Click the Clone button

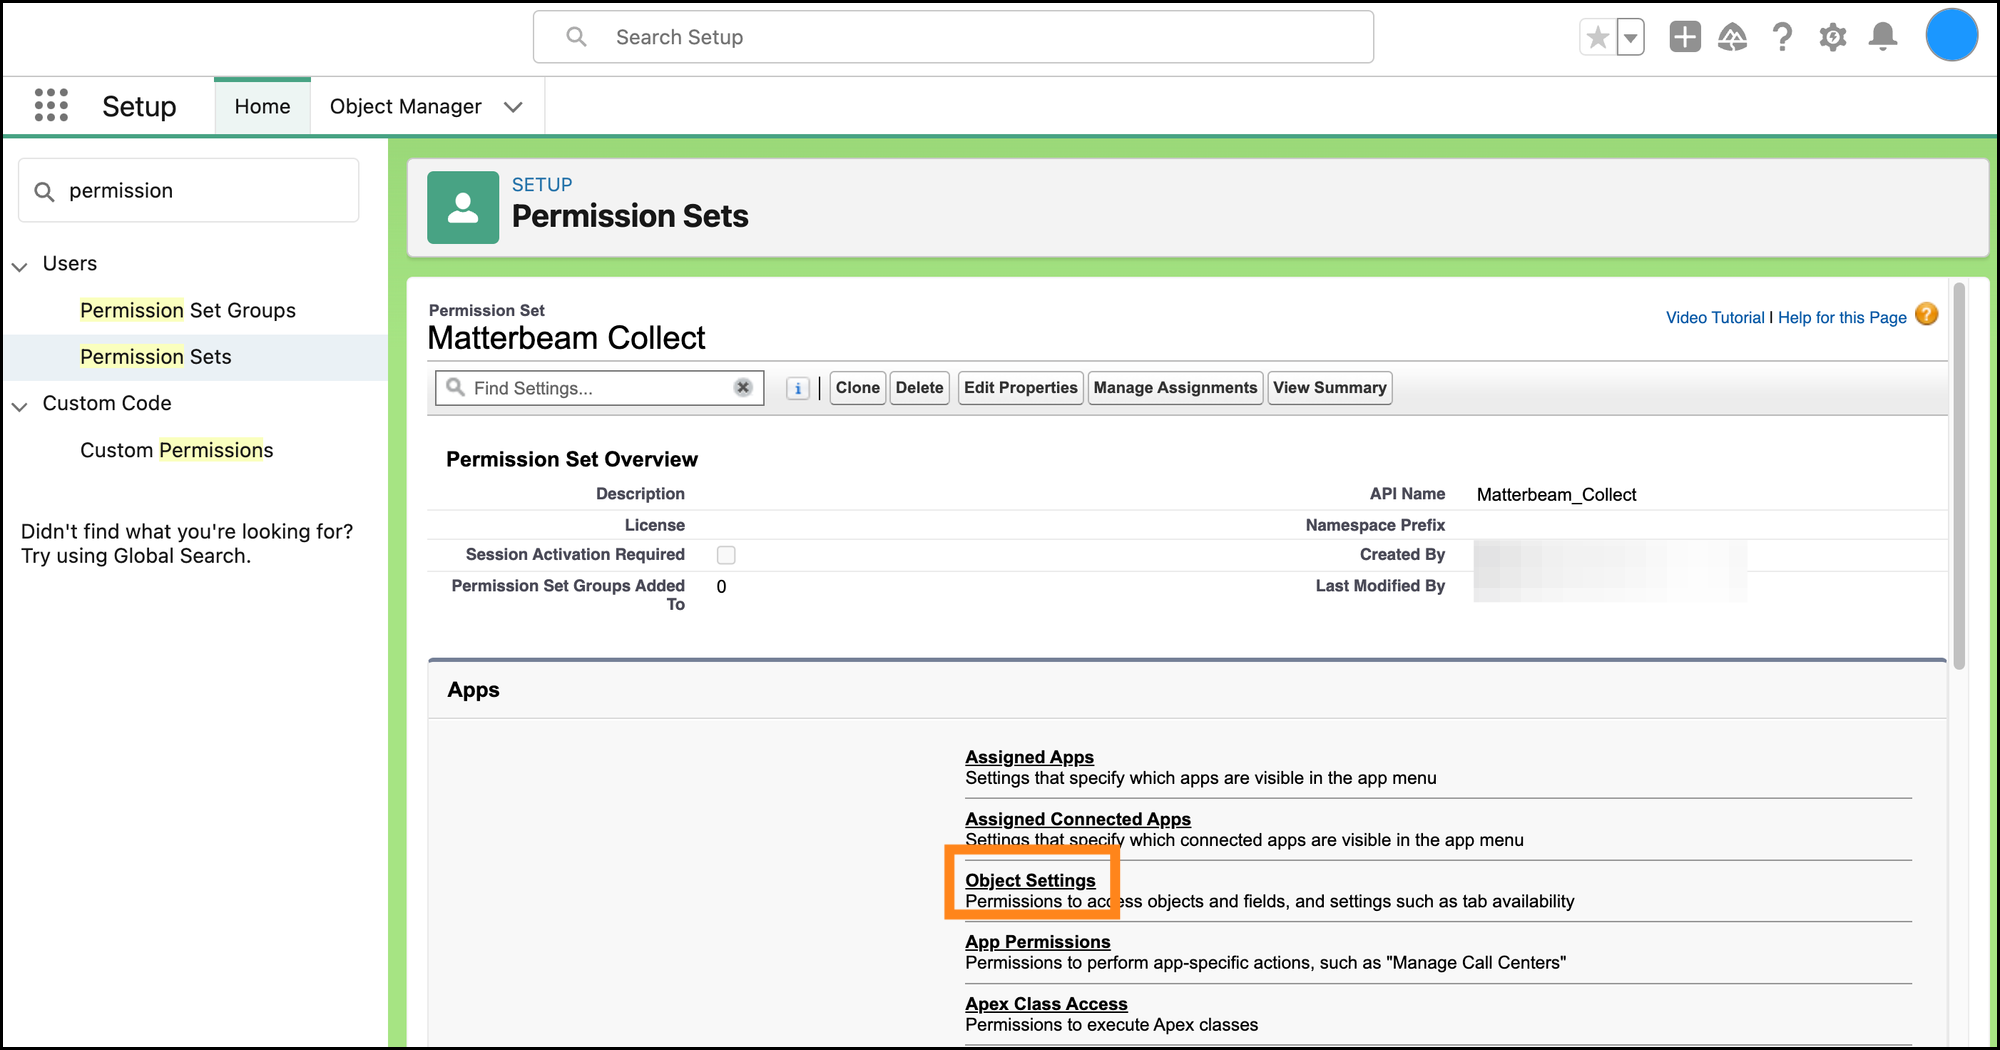858,388
